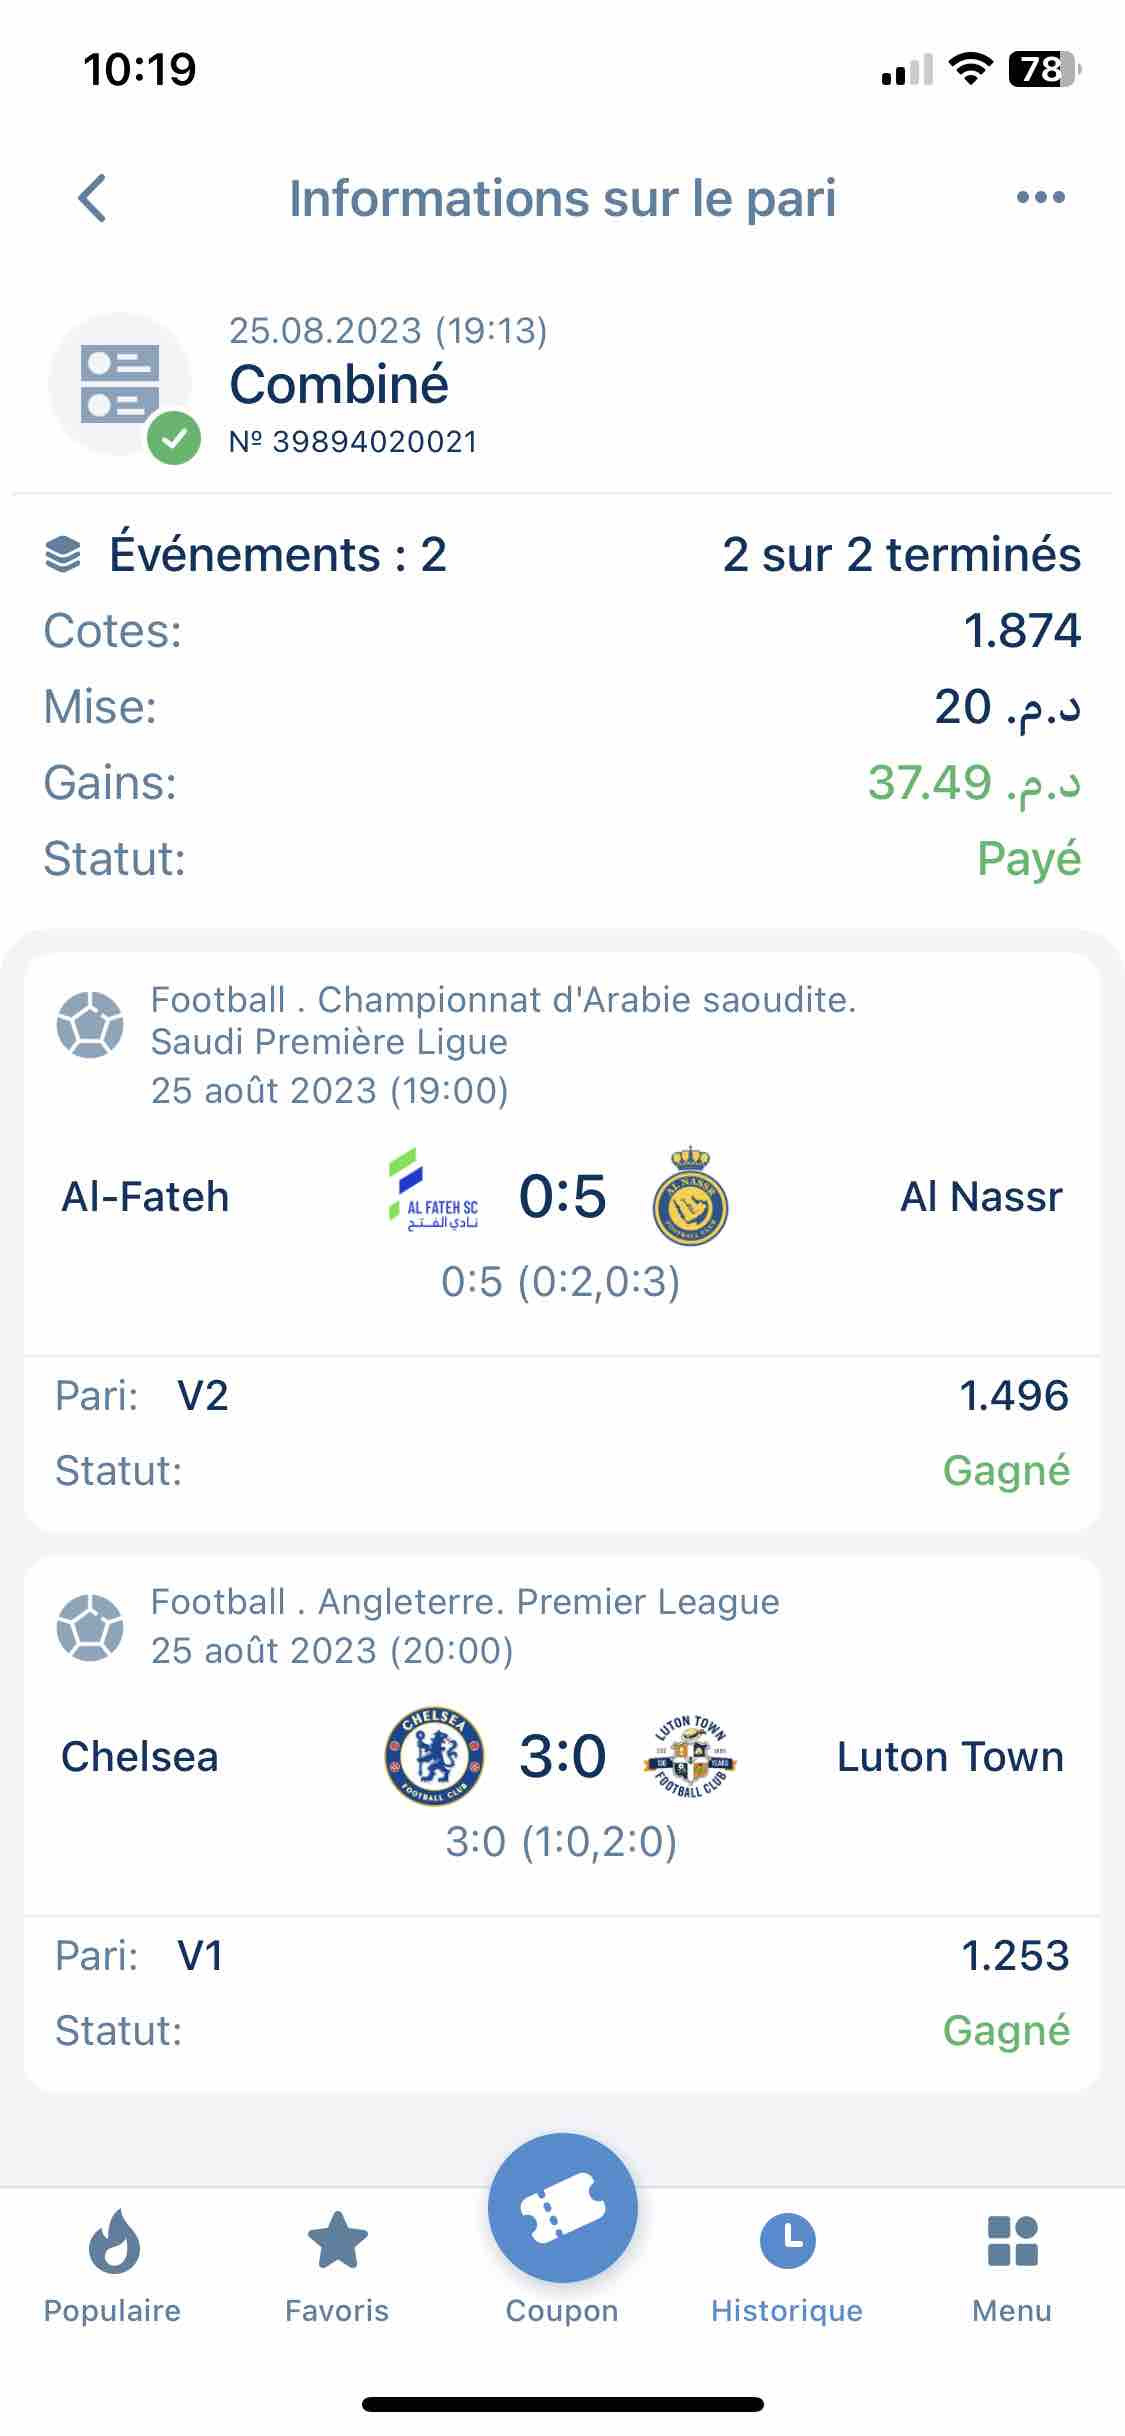The width and height of the screenshot is (1125, 2436).
Task: Tap the battery indicator in status bar
Action: pyautogui.click(x=1044, y=70)
